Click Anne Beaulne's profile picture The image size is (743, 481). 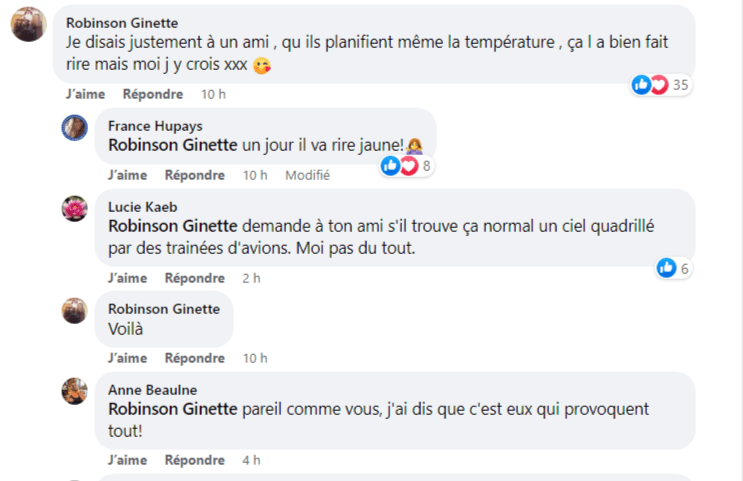75,391
